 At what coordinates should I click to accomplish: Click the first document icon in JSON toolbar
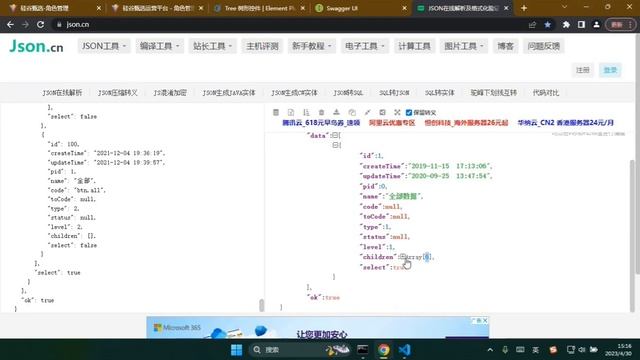[x=276, y=112]
